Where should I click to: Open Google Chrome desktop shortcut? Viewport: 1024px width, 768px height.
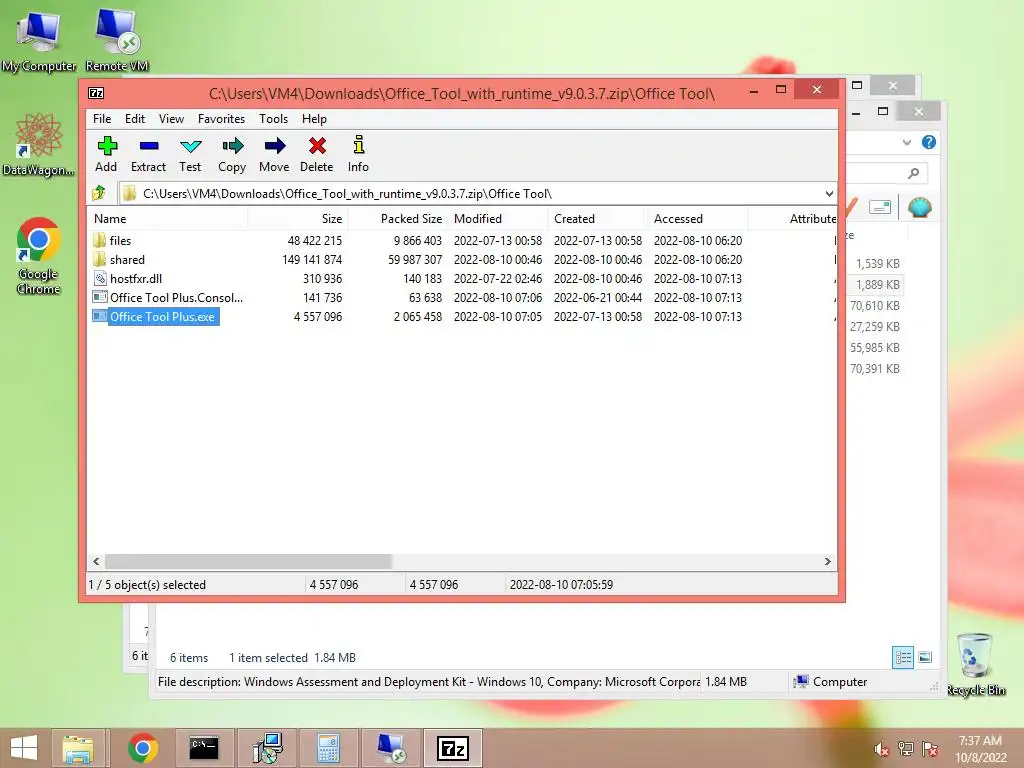39,255
